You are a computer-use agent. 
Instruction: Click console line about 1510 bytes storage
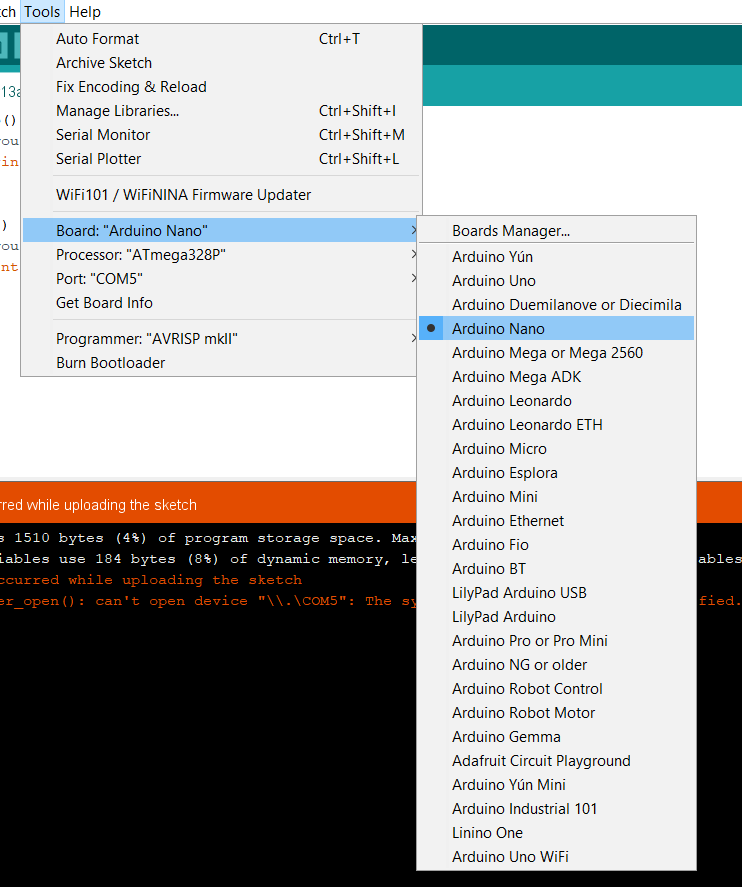(208, 538)
